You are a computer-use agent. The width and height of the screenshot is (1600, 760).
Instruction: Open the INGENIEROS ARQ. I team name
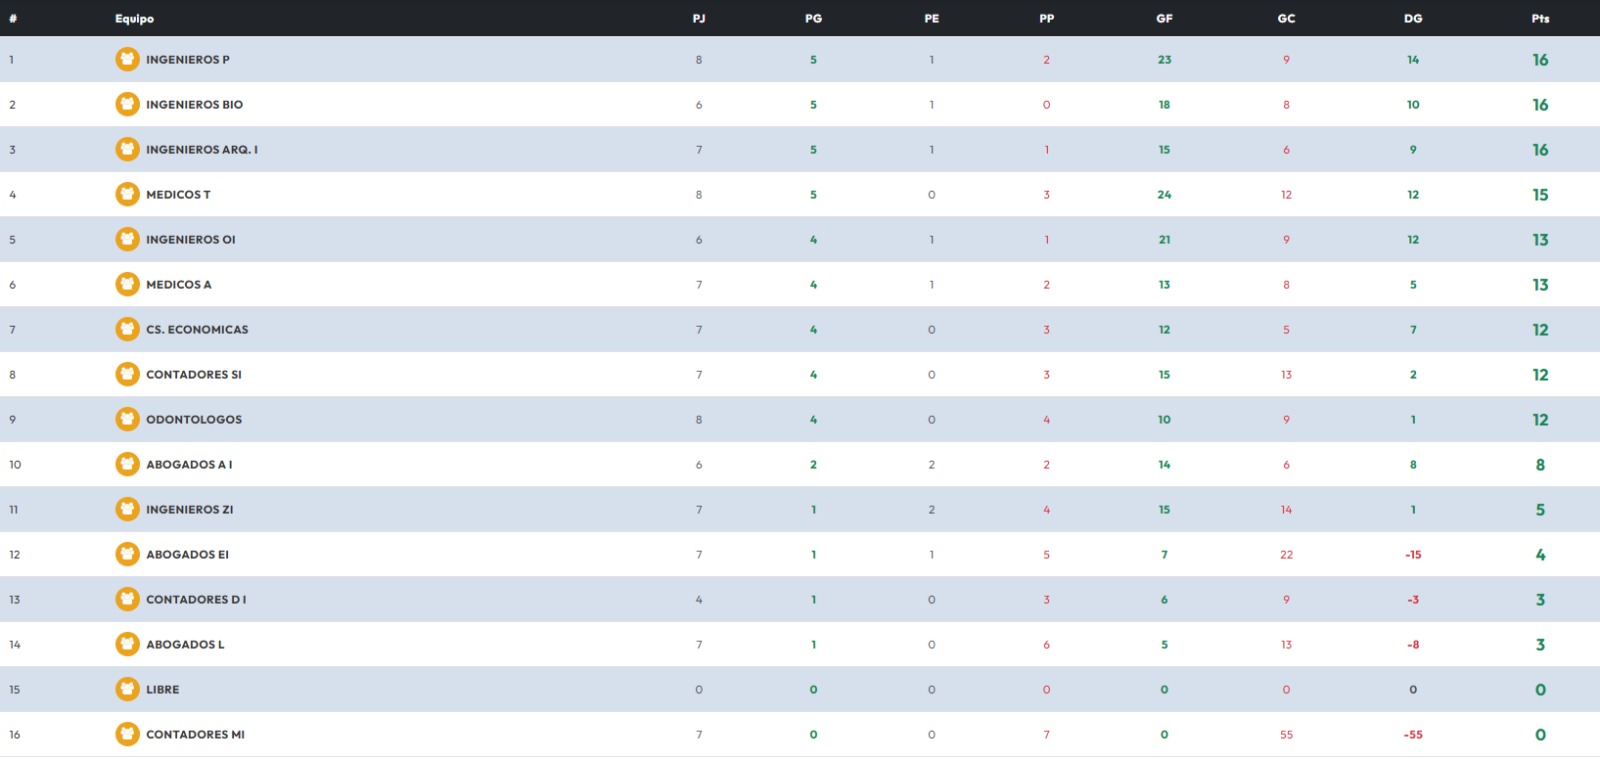[201, 149]
